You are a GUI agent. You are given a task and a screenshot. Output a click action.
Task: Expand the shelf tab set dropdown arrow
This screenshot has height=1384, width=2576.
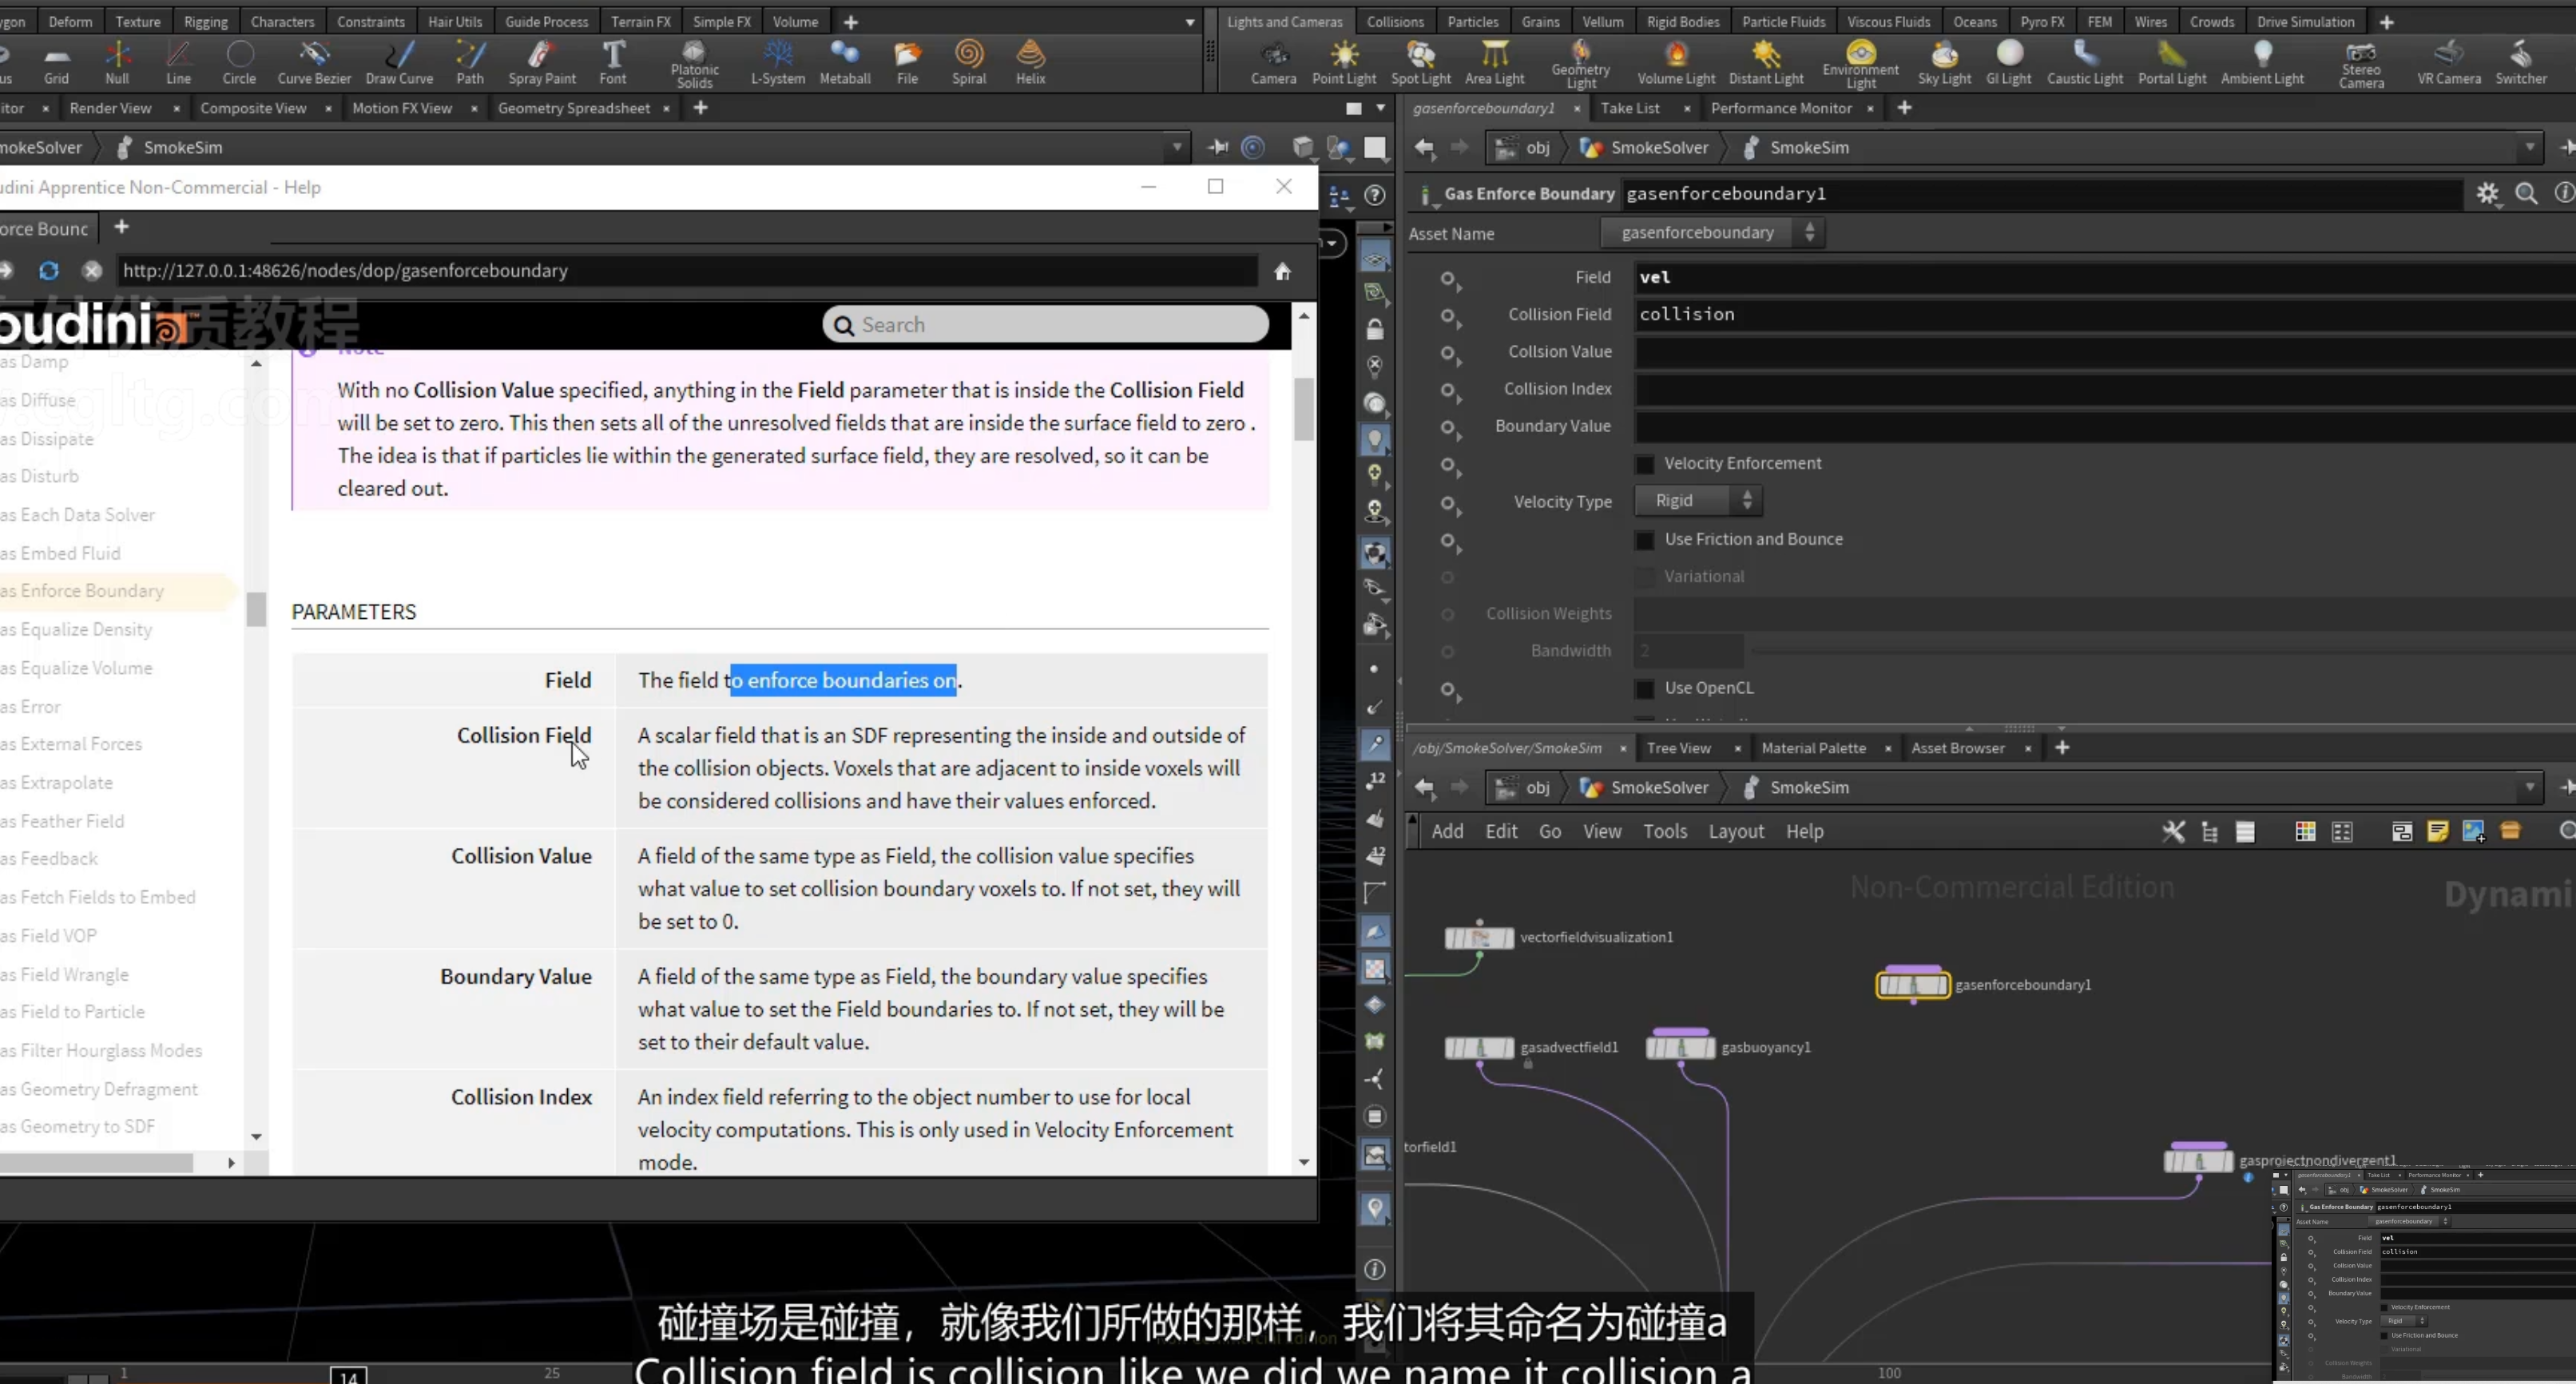pos(1189,22)
